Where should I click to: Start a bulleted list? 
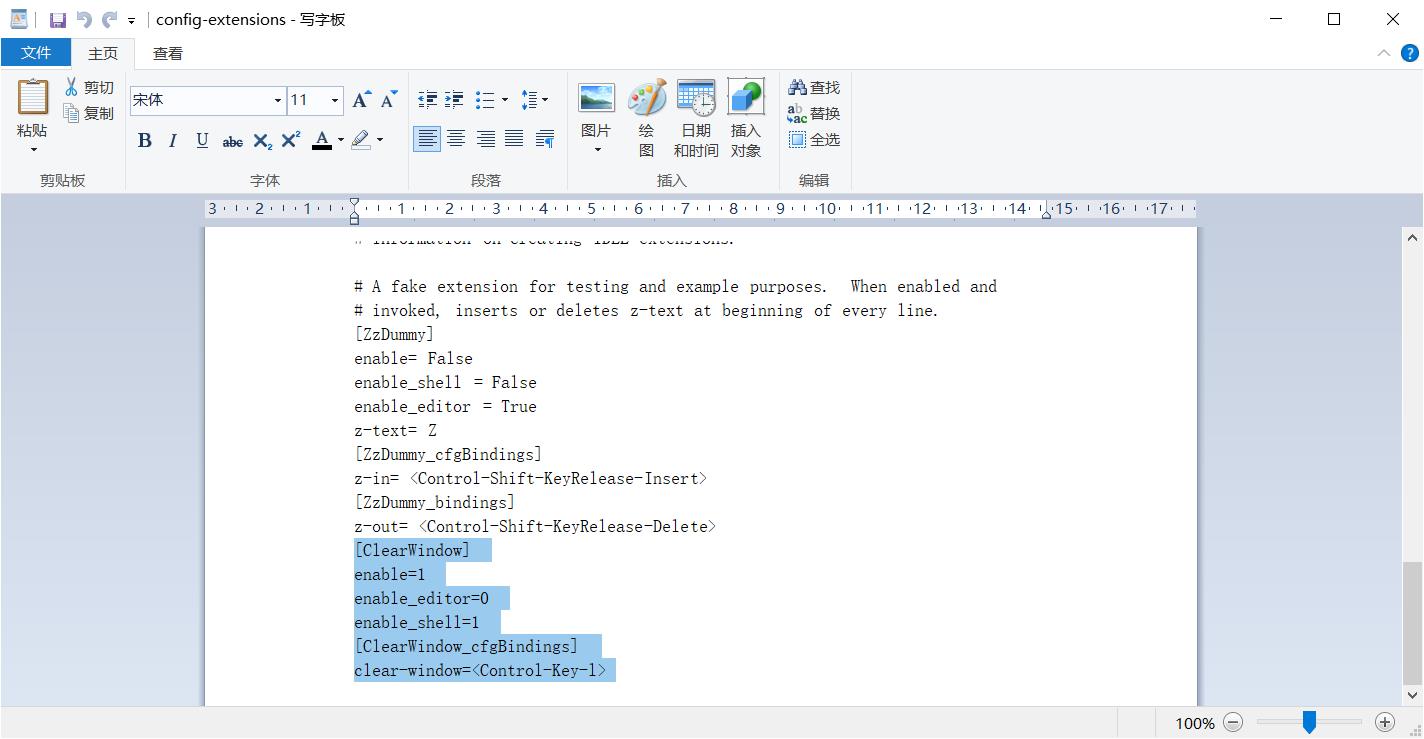coord(485,99)
